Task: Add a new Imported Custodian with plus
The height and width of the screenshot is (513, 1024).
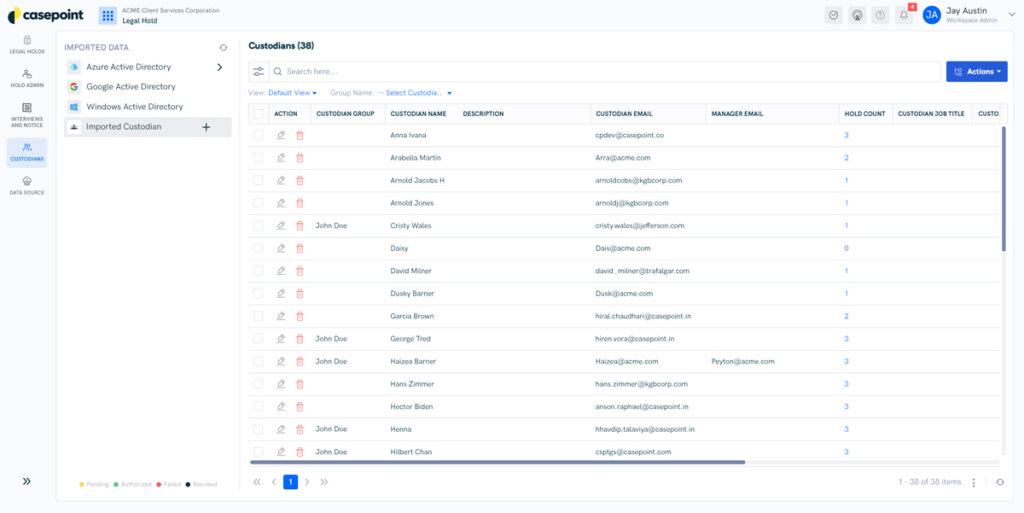Action: click(x=206, y=127)
